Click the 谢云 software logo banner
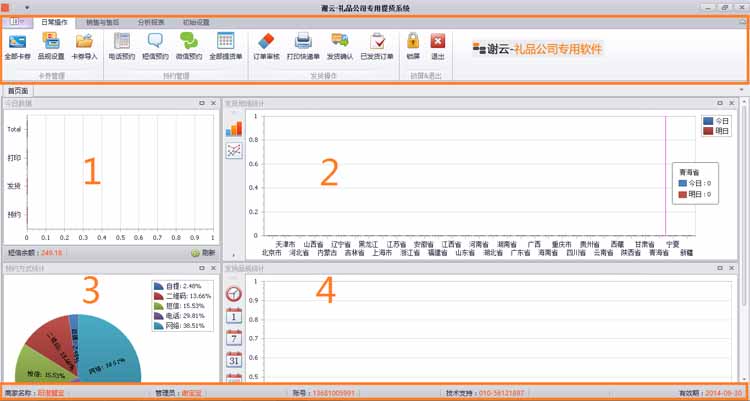 pos(538,49)
